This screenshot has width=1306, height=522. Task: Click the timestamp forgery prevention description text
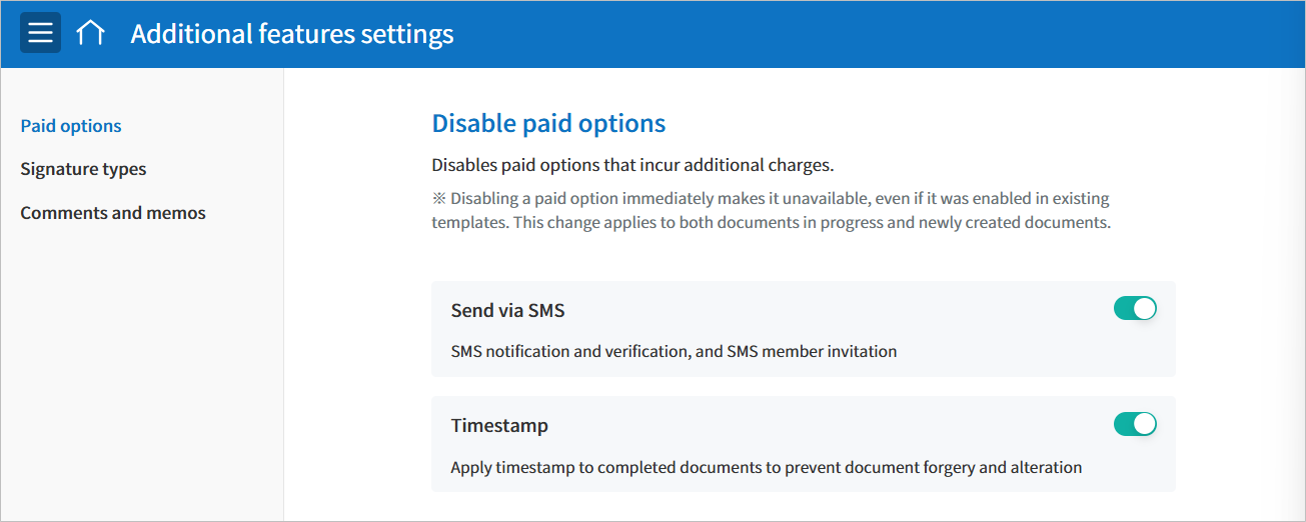tap(766, 467)
